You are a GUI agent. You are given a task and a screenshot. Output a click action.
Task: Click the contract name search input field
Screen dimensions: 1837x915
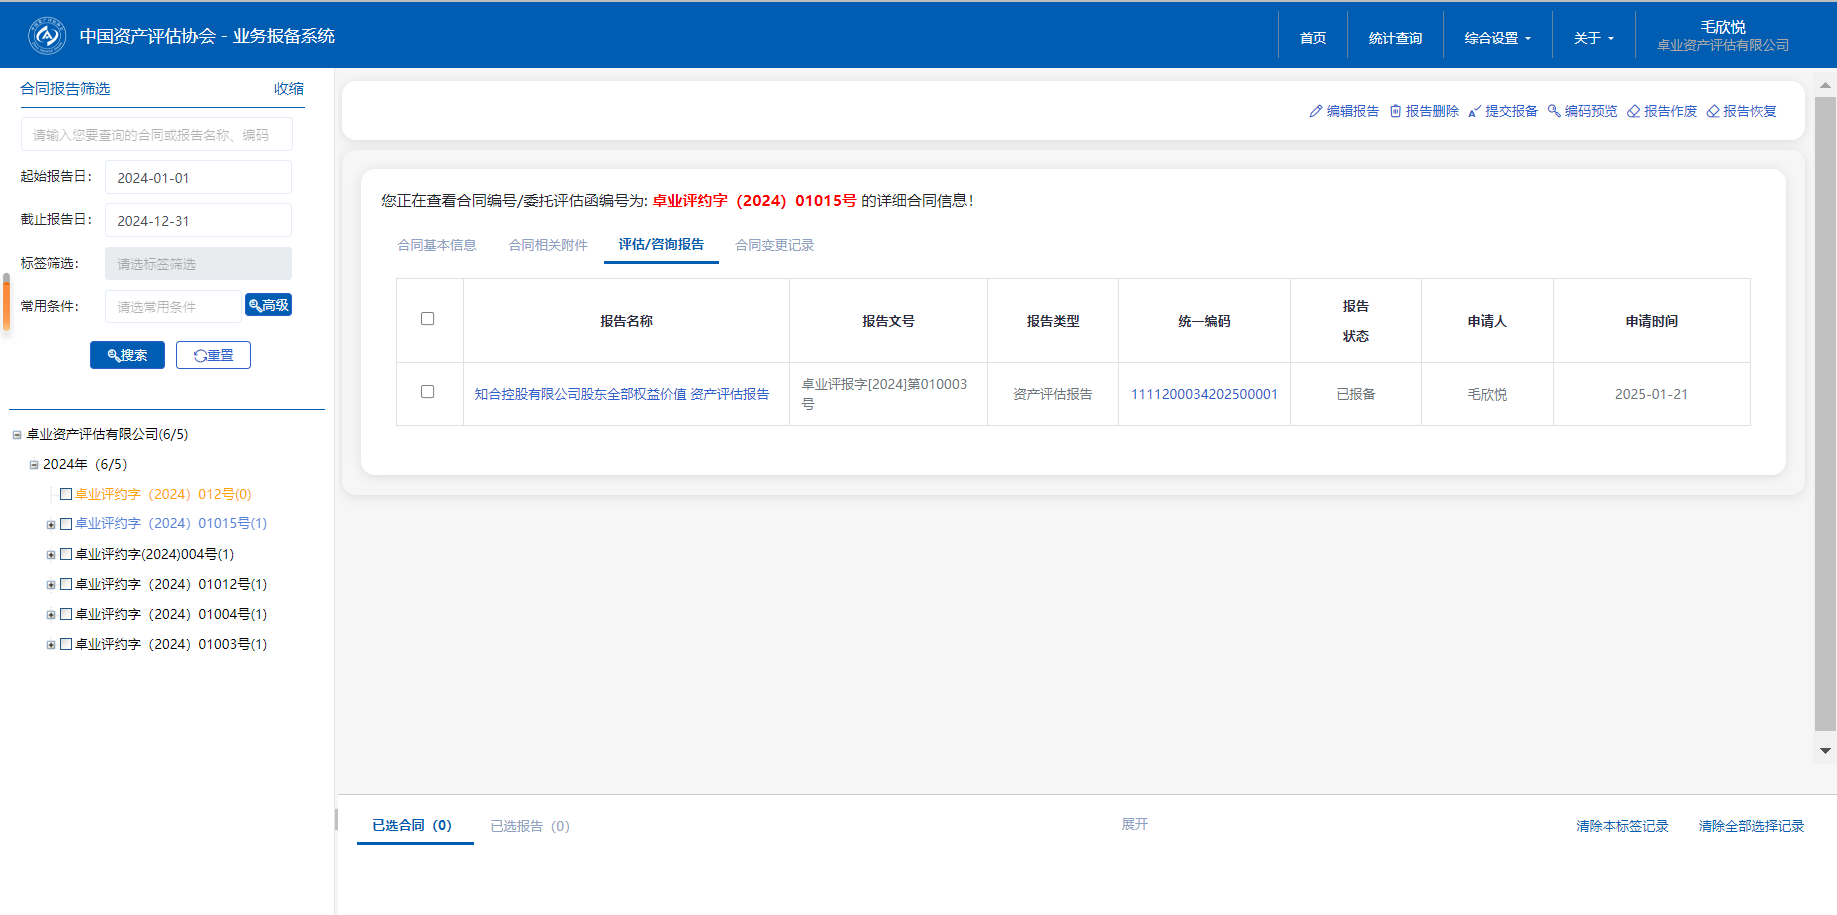pos(156,134)
